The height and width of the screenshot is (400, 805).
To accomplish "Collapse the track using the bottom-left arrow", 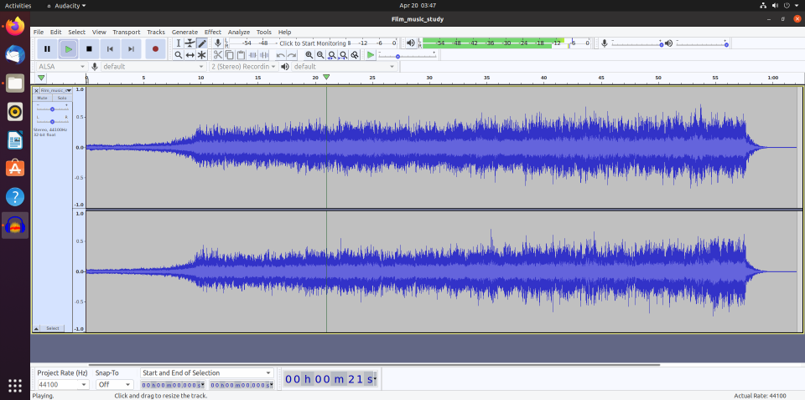I will click(x=37, y=328).
